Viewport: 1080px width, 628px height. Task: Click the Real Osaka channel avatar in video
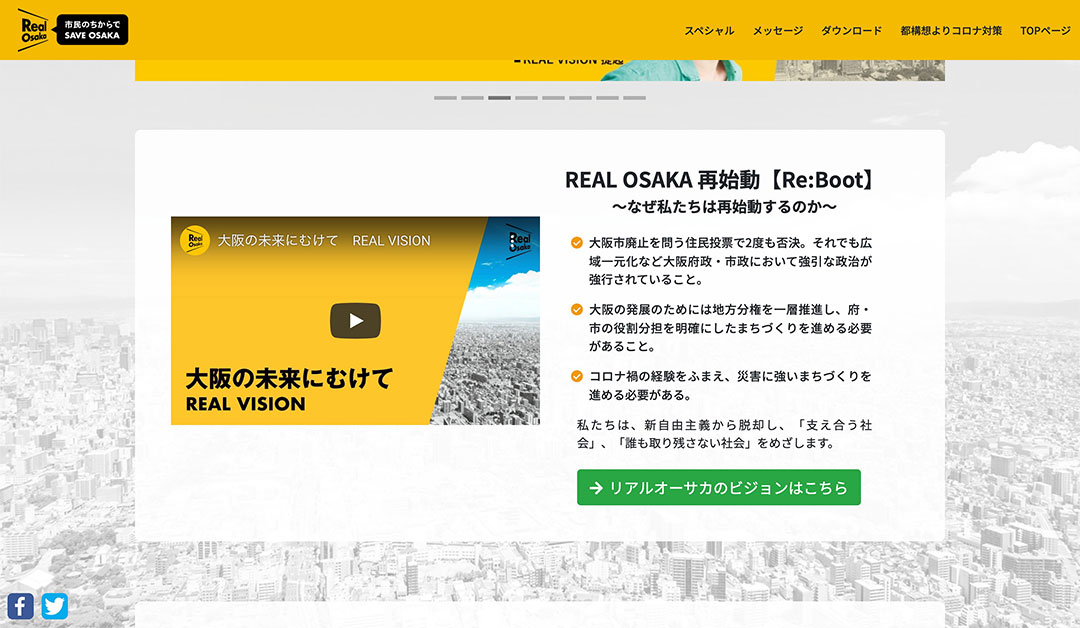tap(195, 241)
